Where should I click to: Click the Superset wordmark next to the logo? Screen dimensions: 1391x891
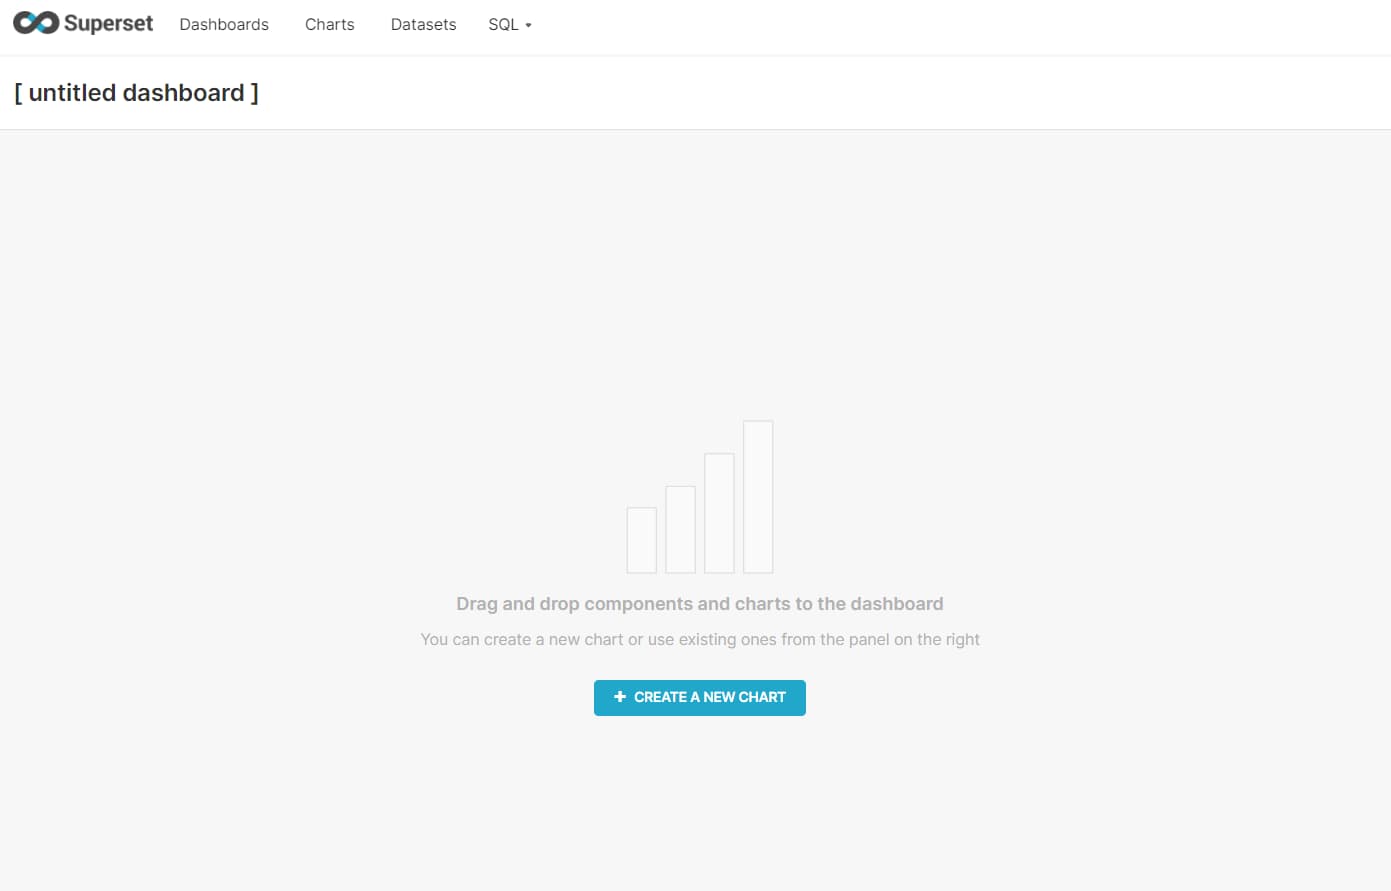110,21
